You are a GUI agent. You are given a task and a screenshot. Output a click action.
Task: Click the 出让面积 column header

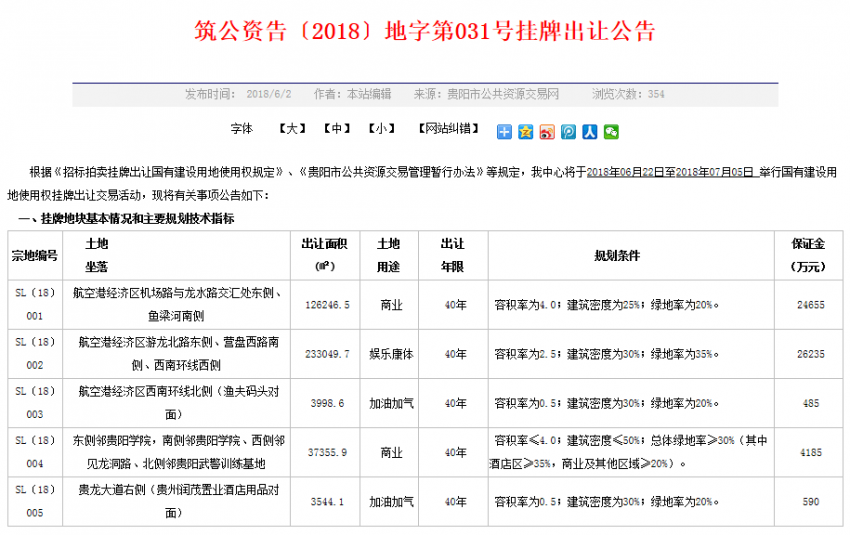[325, 255]
